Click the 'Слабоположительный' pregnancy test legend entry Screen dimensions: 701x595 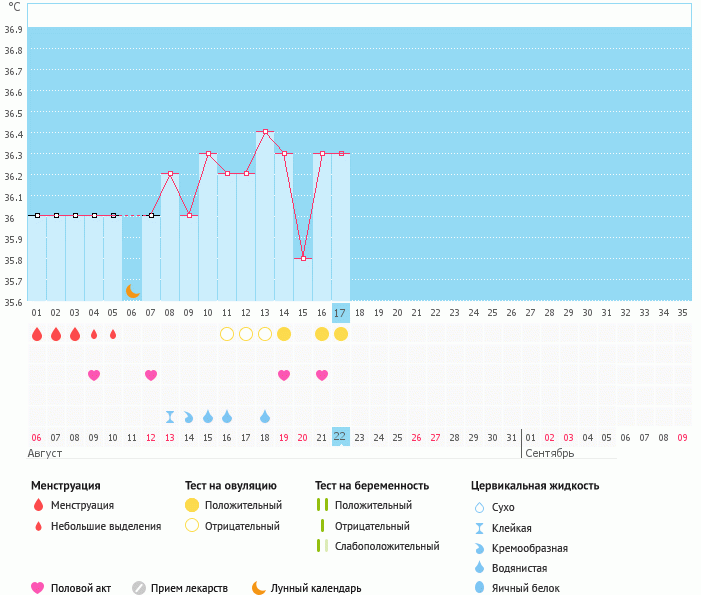[387, 546]
